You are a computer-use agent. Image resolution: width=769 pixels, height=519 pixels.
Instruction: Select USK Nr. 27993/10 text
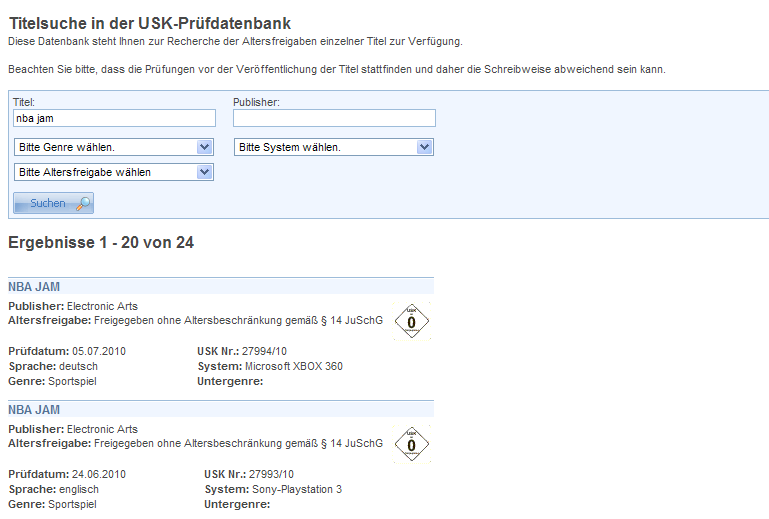[x=270, y=474]
